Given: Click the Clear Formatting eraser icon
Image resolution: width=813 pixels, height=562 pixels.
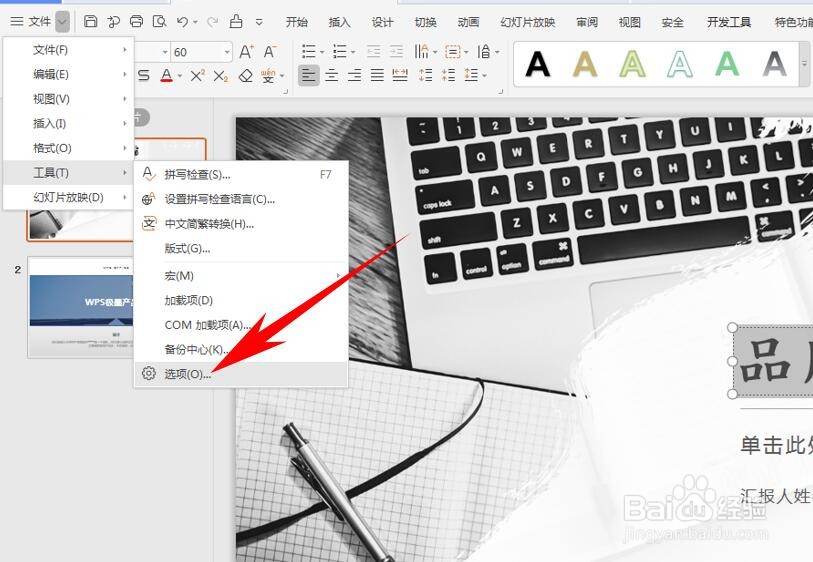Looking at the screenshot, I should [245, 76].
